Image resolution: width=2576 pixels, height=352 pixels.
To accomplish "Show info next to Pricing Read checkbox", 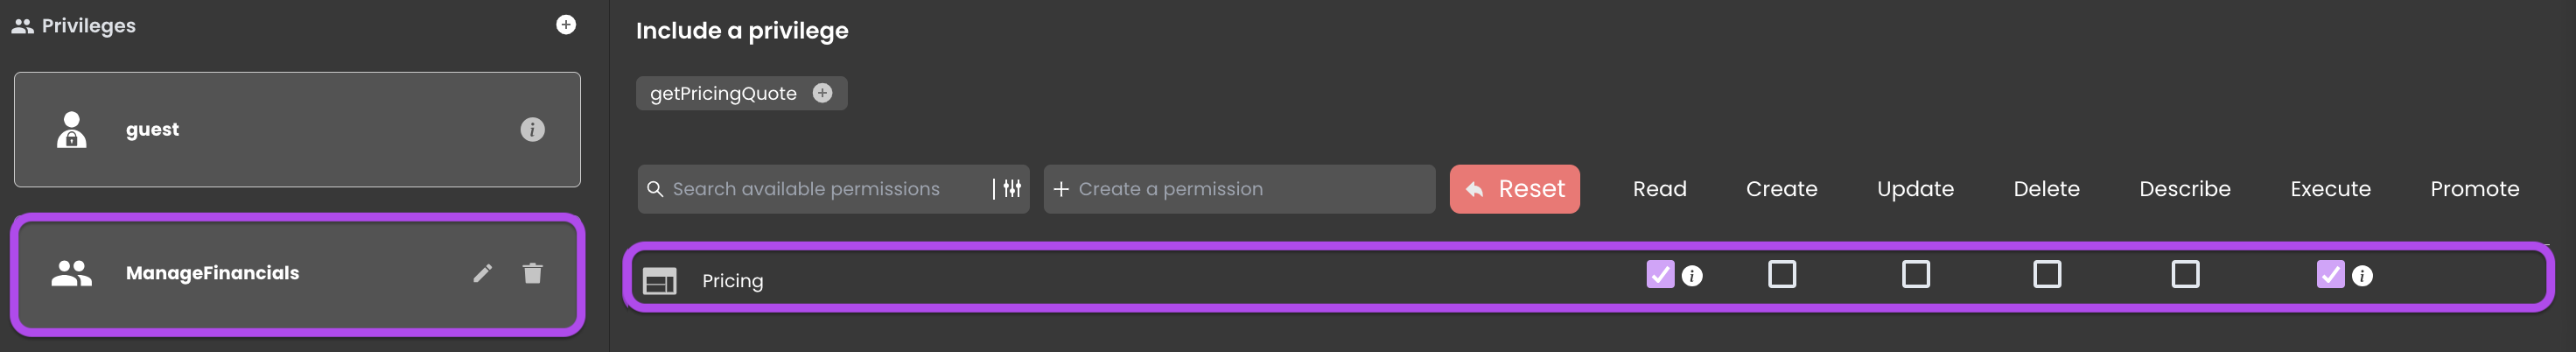I will pyautogui.click(x=1692, y=276).
